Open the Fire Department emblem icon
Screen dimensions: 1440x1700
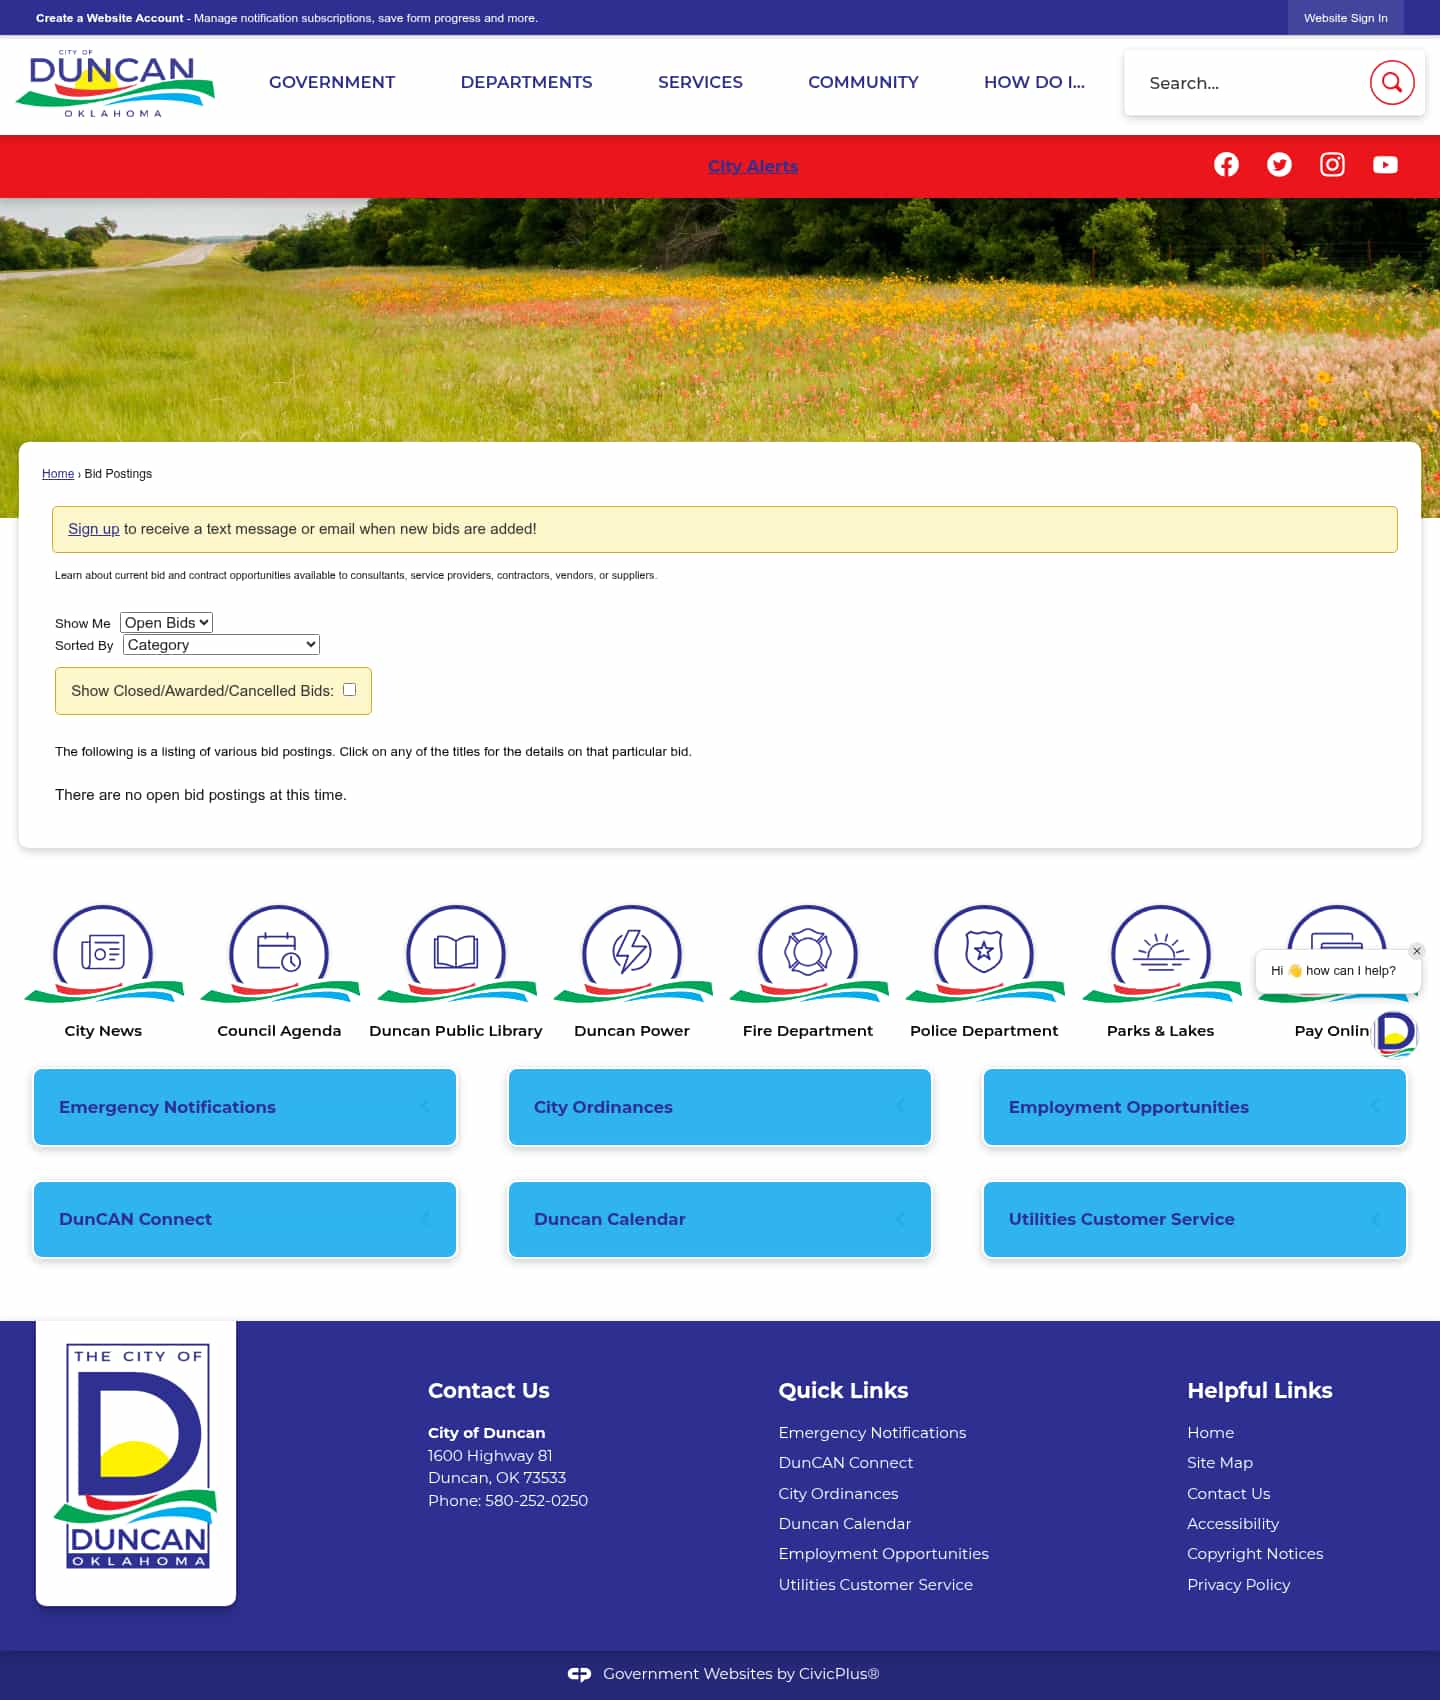(x=808, y=953)
